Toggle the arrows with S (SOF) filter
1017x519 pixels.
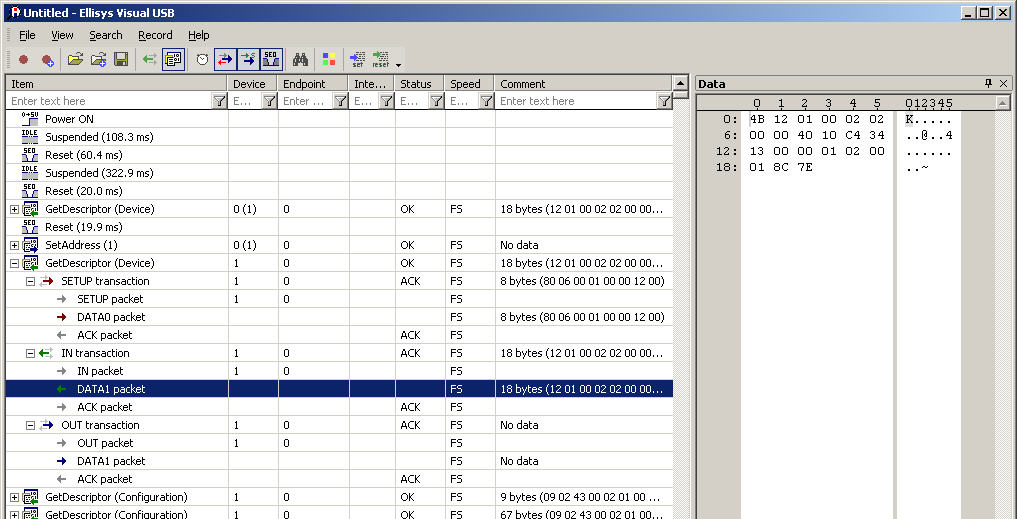(x=248, y=60)
